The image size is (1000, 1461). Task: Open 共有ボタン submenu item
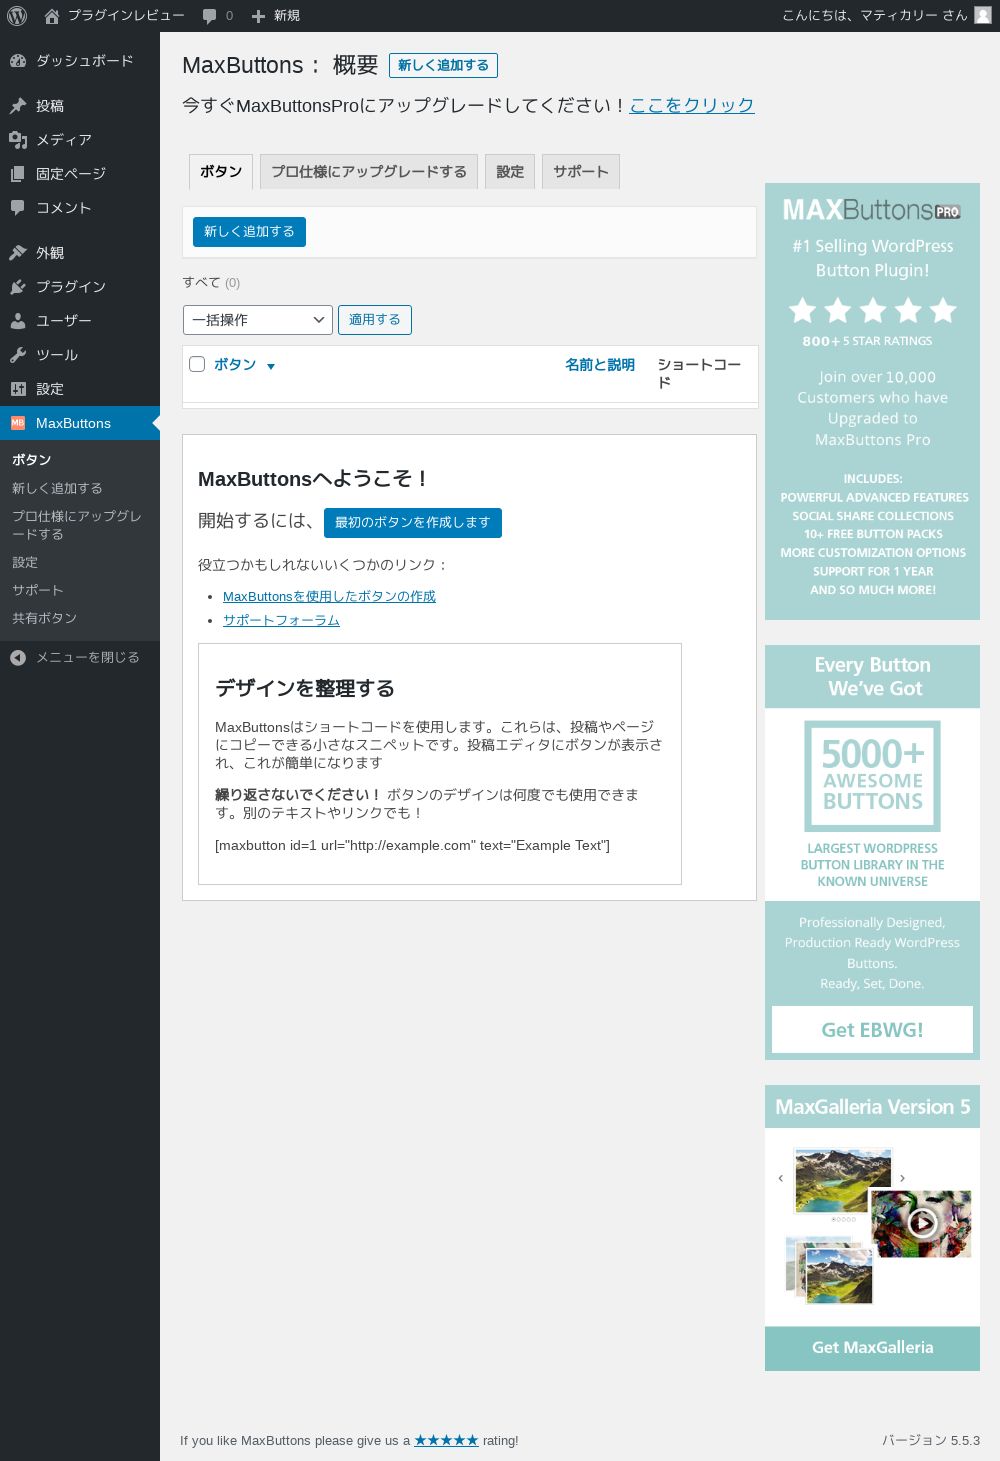[x=44, y=618]
